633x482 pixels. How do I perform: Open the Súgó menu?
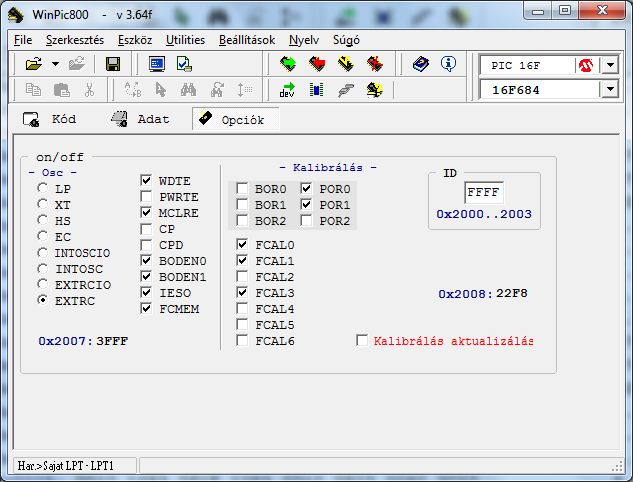(346, 40)
